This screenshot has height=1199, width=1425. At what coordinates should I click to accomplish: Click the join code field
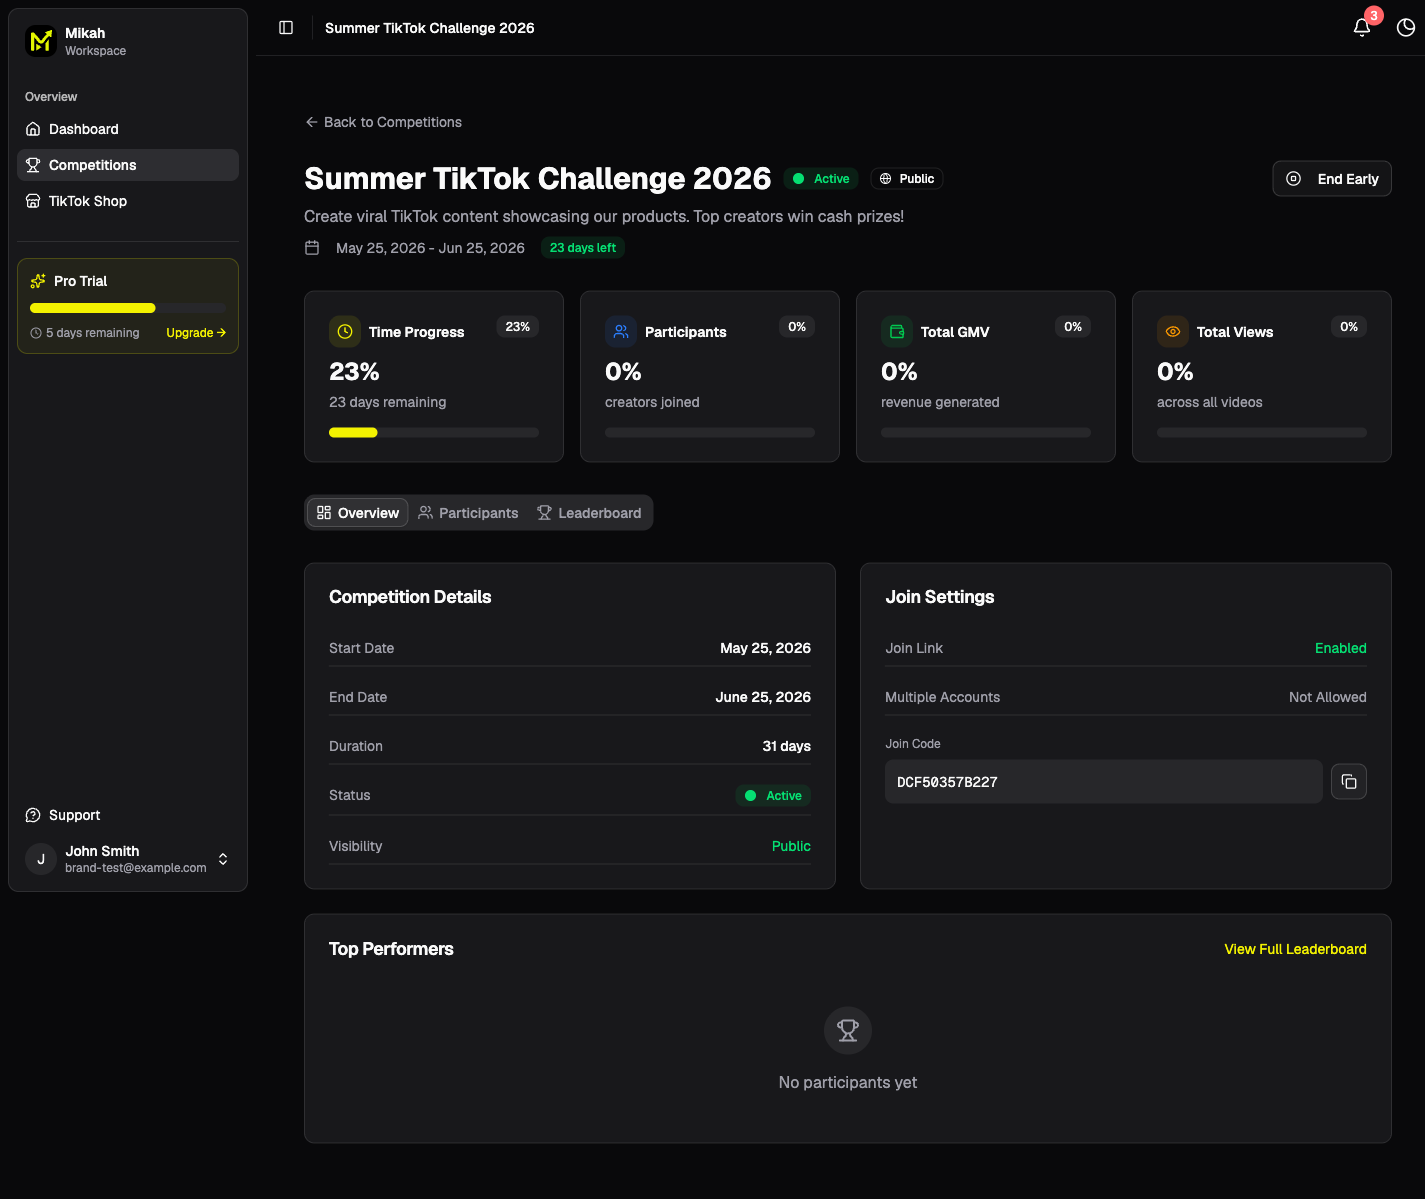[1104, 782]
